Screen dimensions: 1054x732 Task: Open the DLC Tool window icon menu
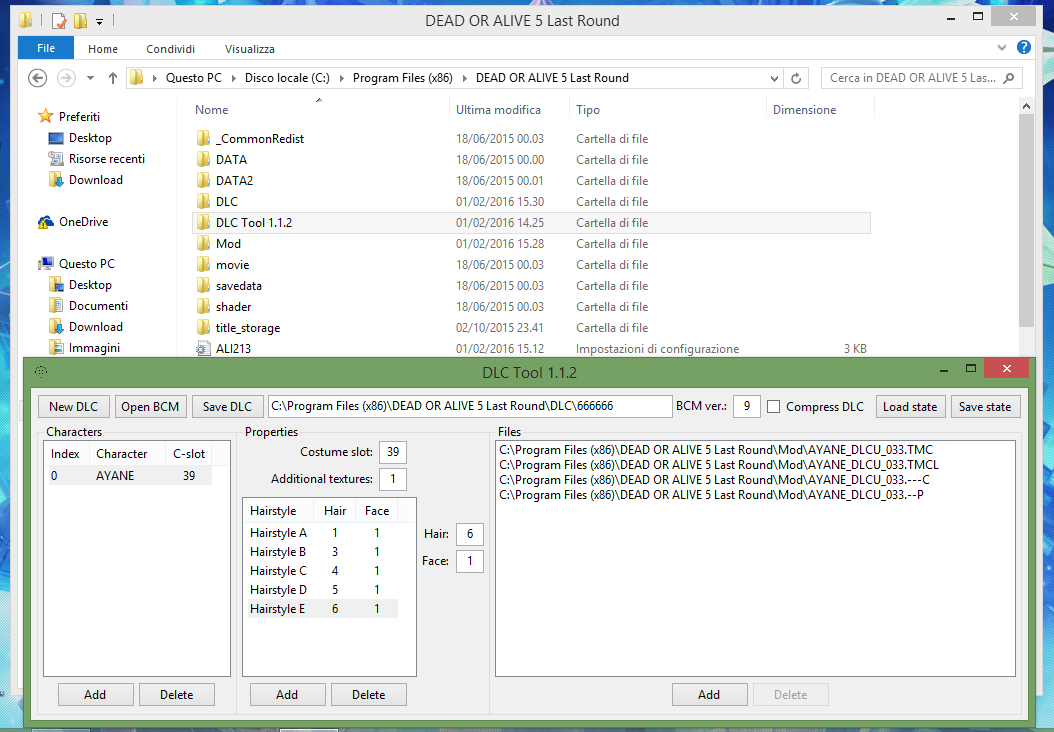[41, 371]
